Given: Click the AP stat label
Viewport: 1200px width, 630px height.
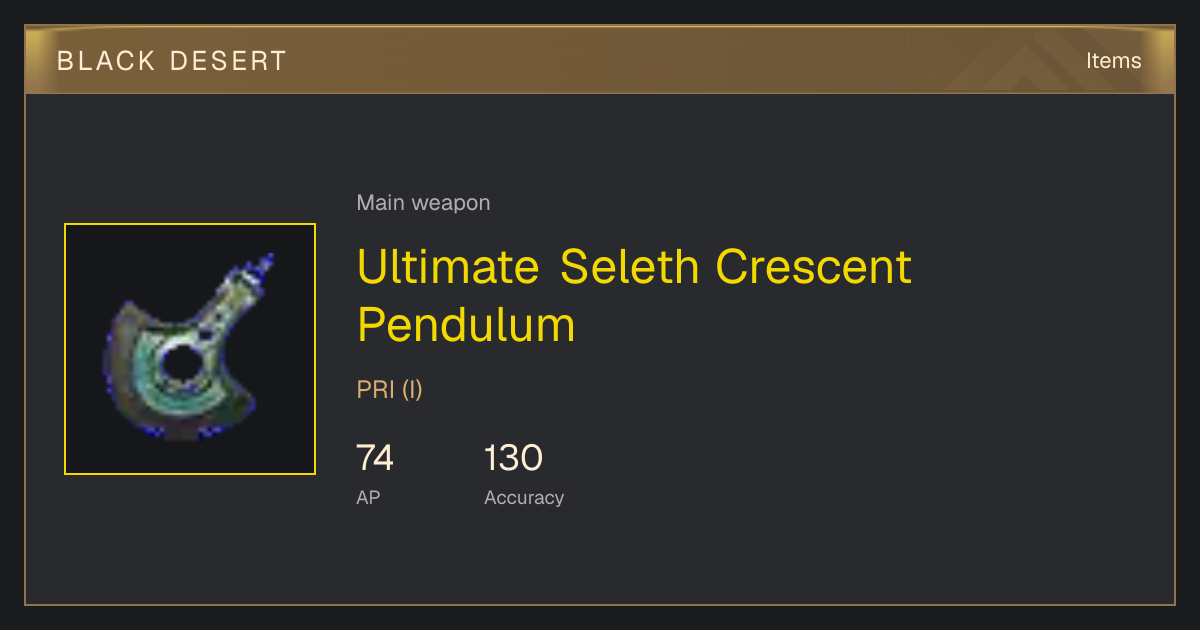Looking at the screenshot, I should (368, 497).
